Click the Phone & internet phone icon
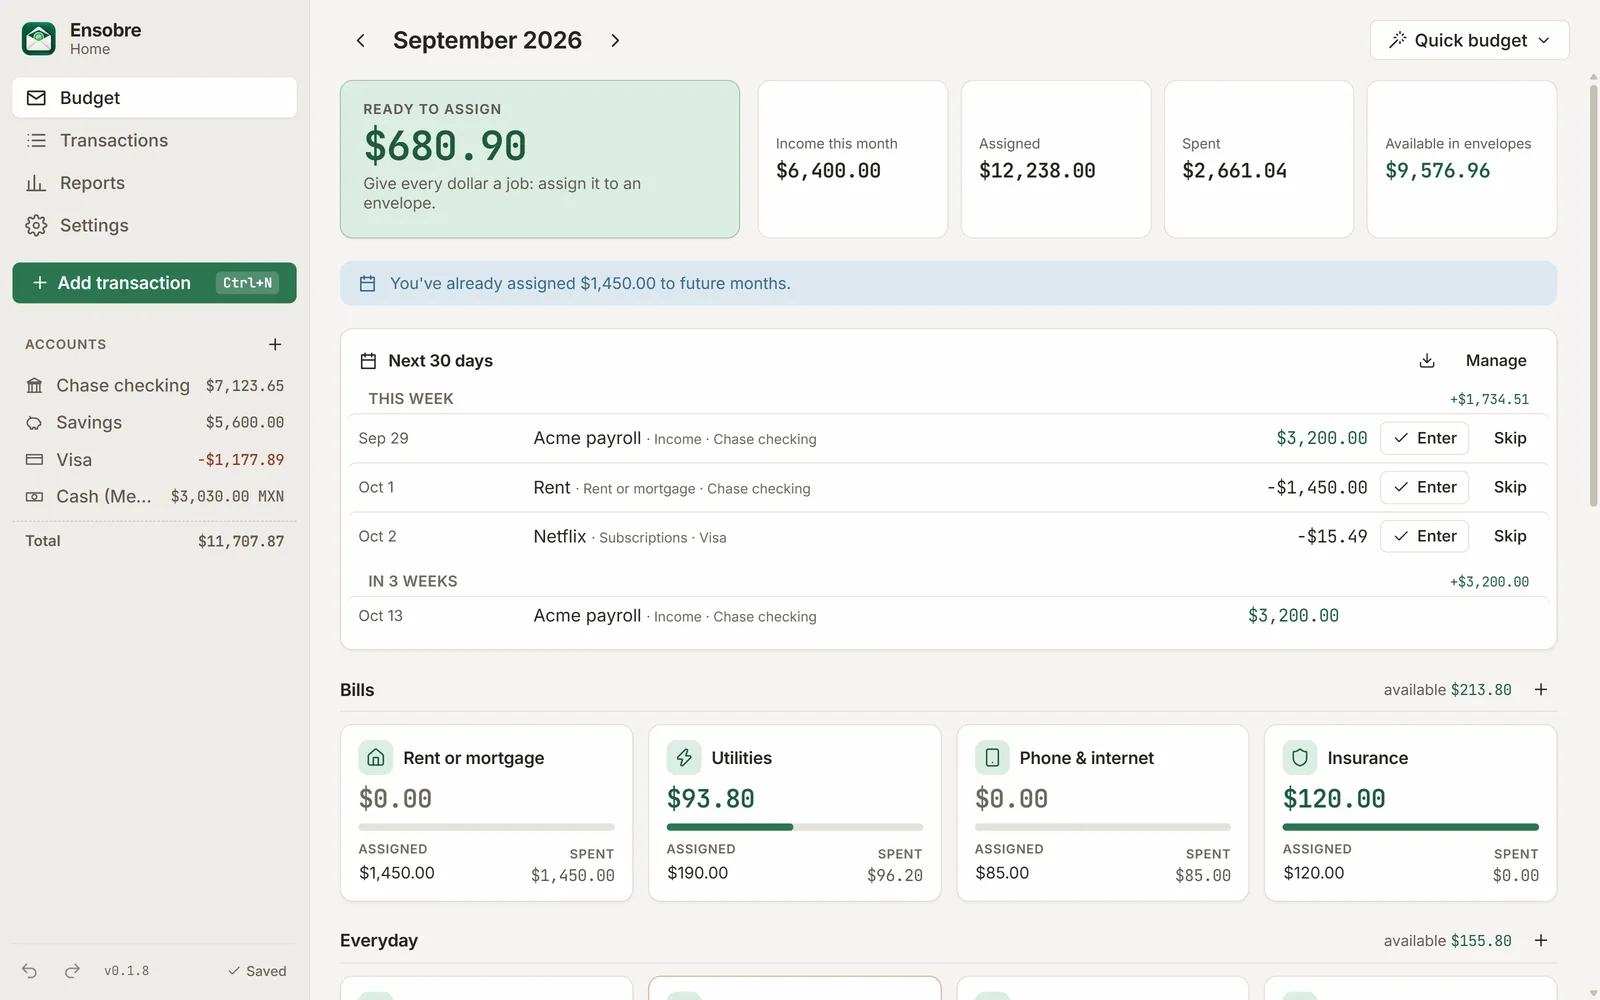 pyautogui.click(x=992, y=758)
